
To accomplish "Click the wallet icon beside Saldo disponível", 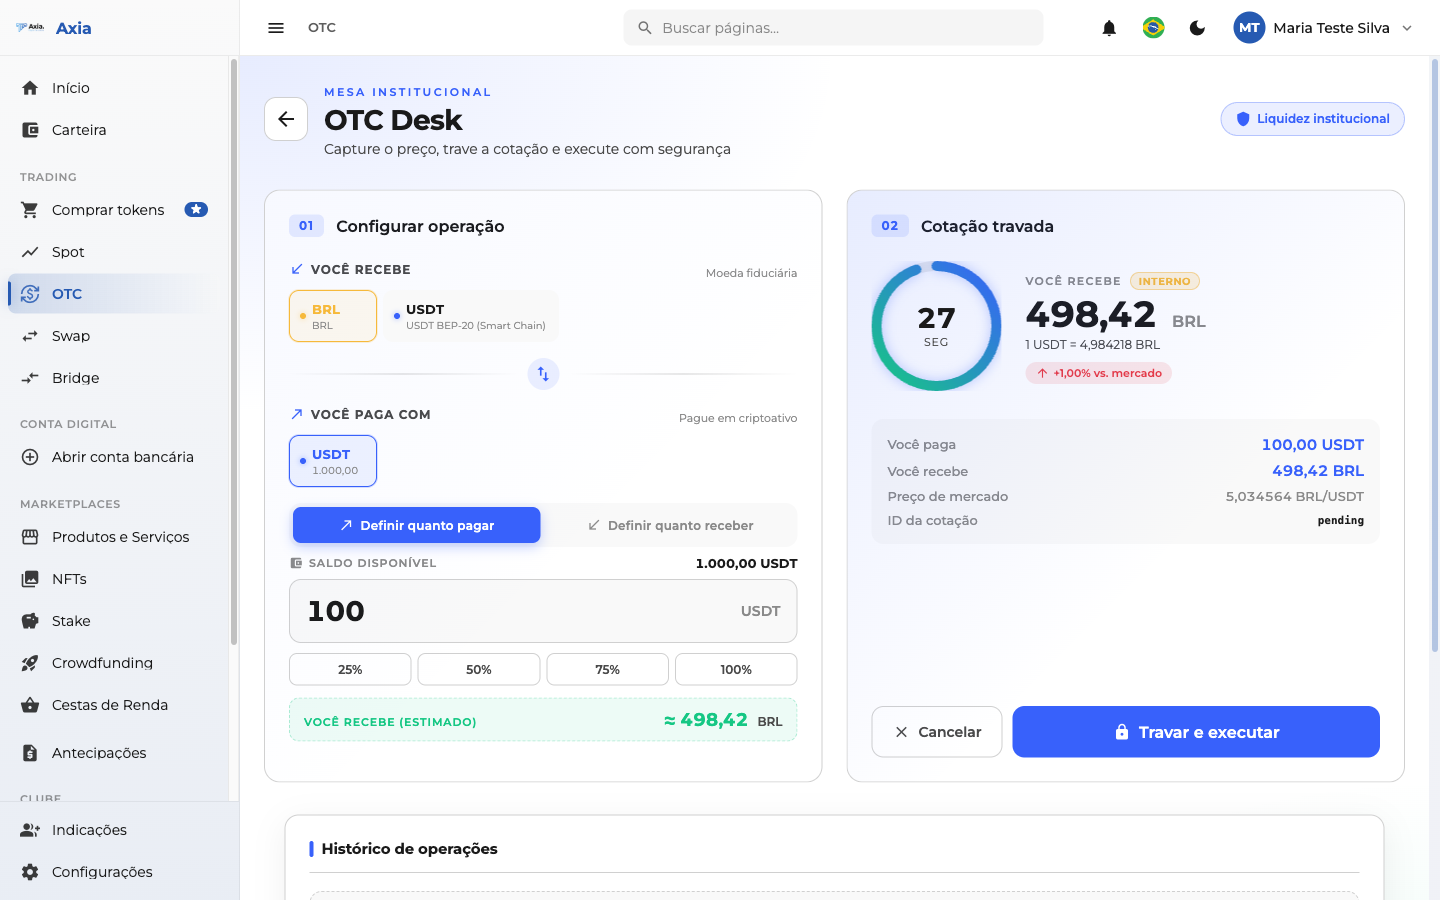I will [x=296, y=563].
